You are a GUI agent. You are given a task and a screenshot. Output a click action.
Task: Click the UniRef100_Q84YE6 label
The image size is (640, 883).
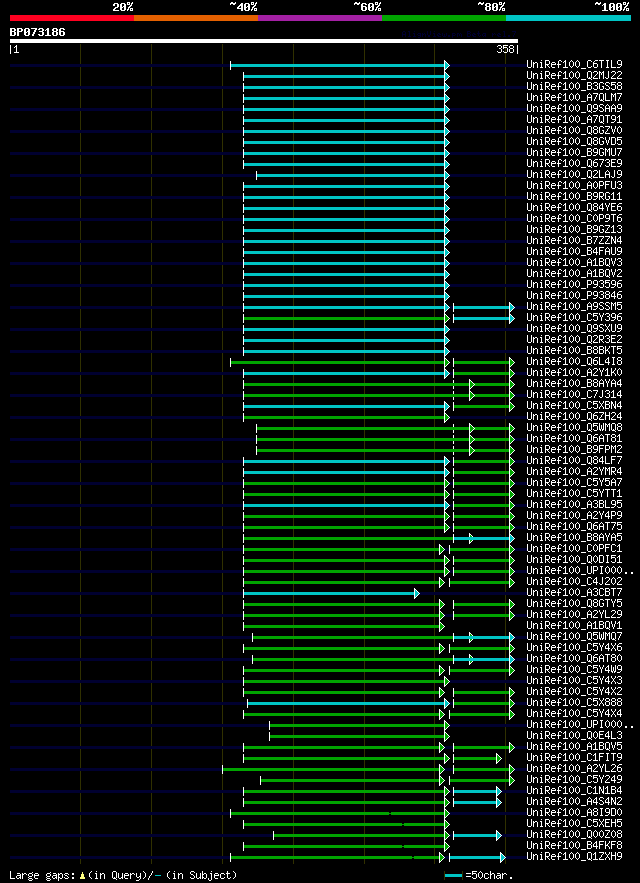tap(574, 208)
